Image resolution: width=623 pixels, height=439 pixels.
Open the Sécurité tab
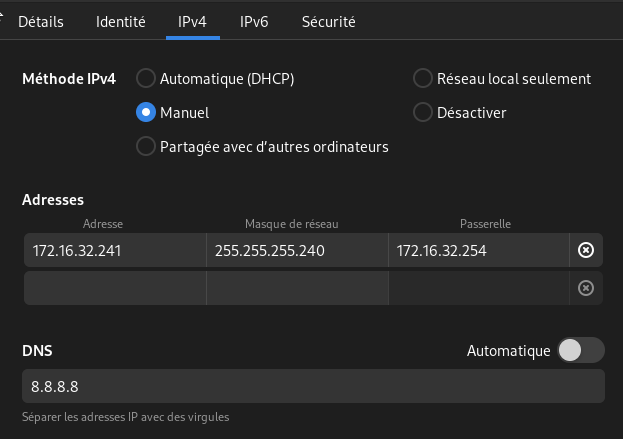click(x=328, y=21)
